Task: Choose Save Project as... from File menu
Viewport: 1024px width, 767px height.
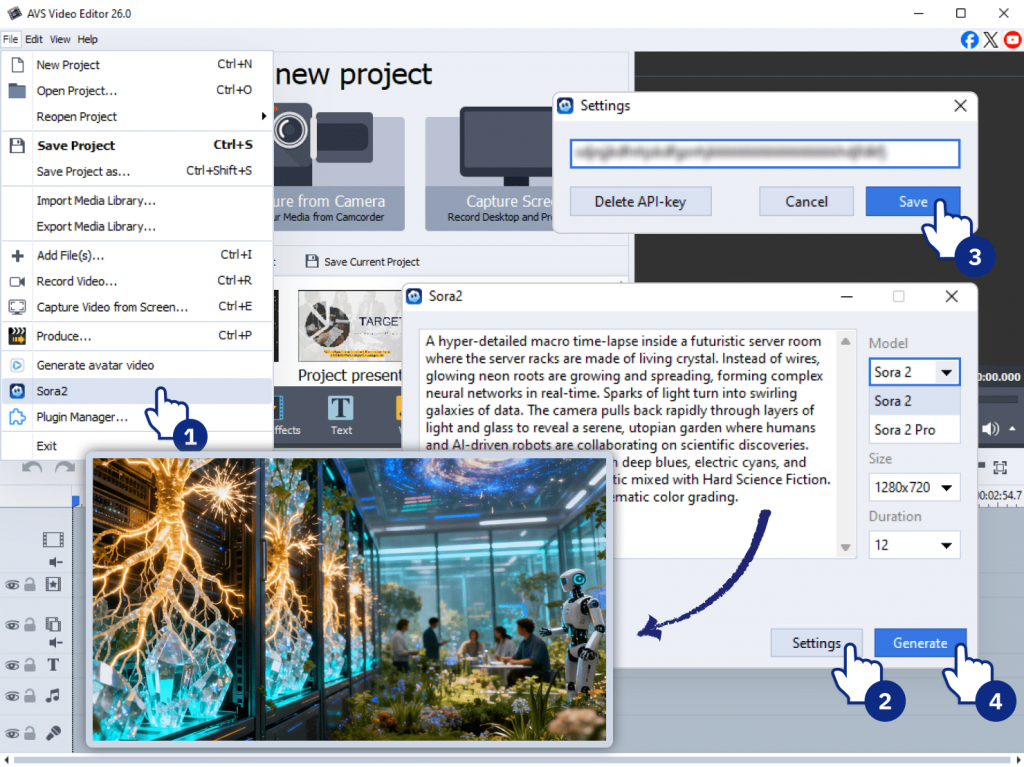Action: tap(136, 171)
